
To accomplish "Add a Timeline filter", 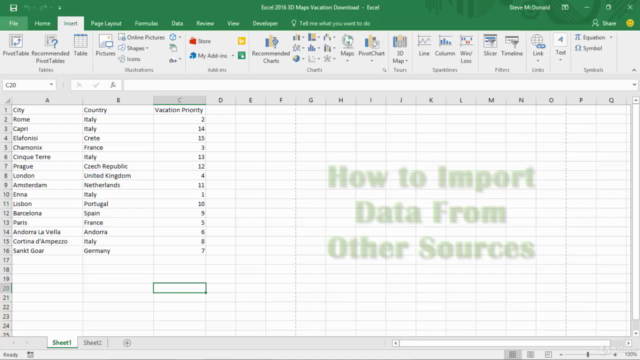I will click(512, 45).
